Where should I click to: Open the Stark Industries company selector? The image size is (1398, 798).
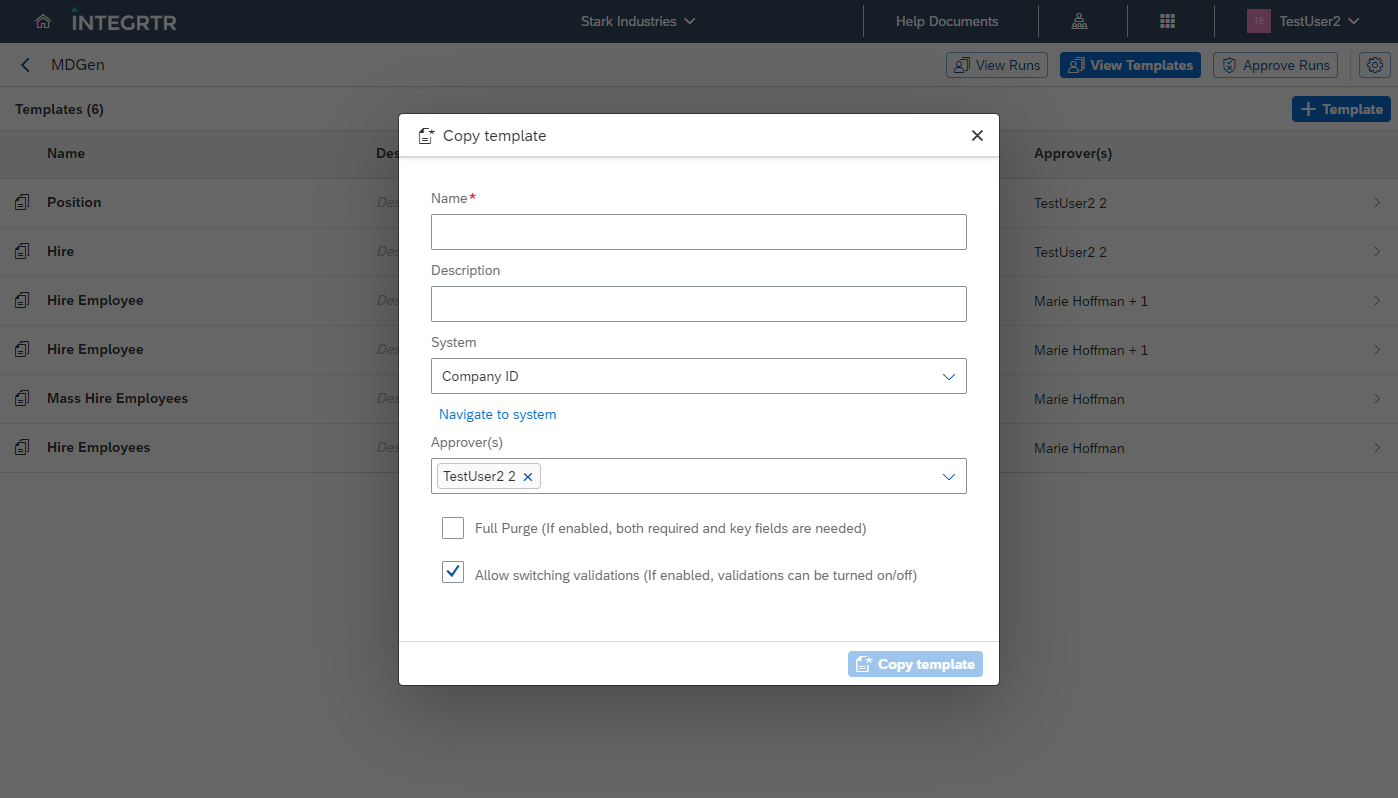pyautogui.click(x=637, y=21)
